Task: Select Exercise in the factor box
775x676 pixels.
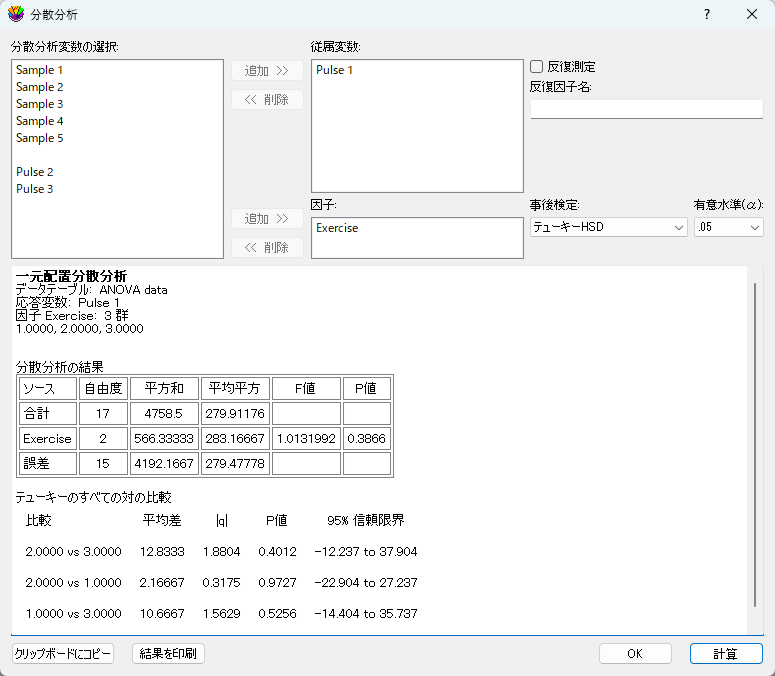Action: tap(337, 228)
